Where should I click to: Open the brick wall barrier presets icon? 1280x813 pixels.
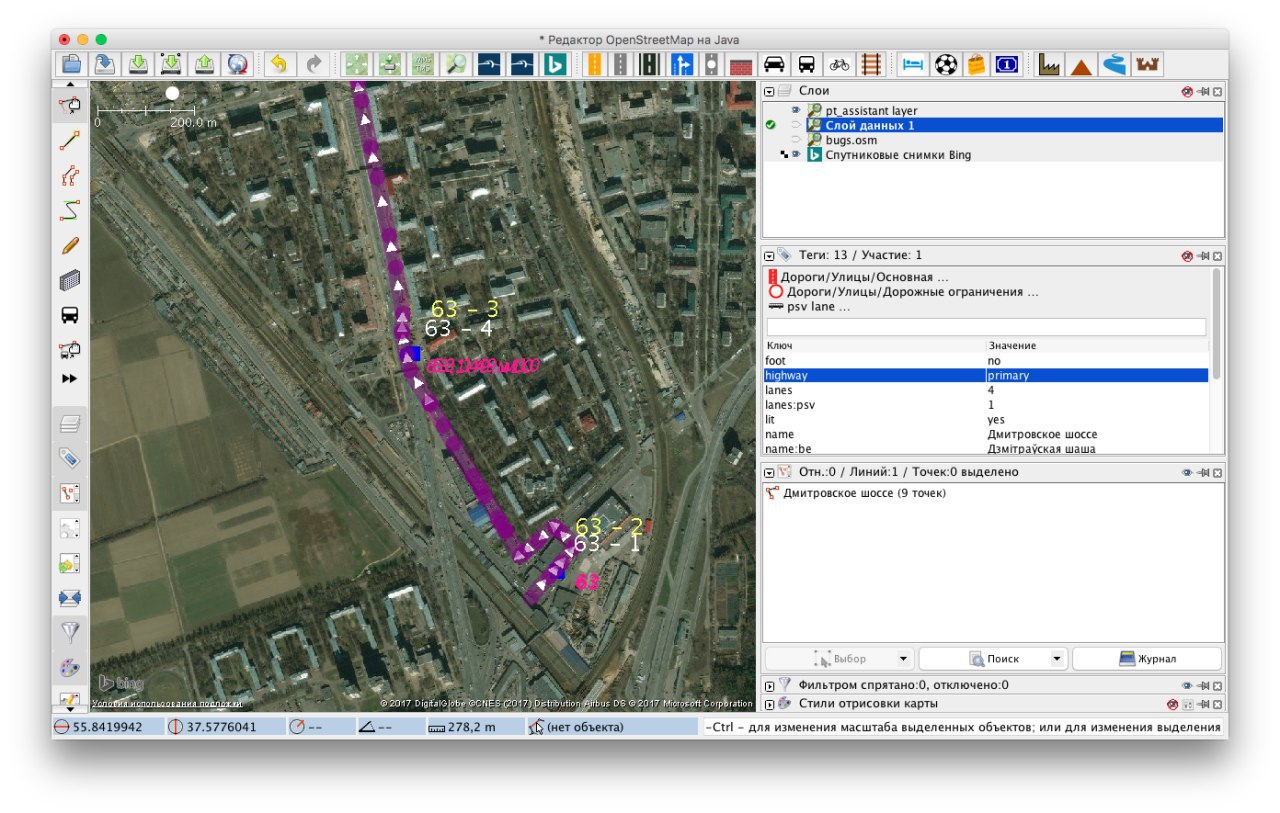(x=740, y=65)
